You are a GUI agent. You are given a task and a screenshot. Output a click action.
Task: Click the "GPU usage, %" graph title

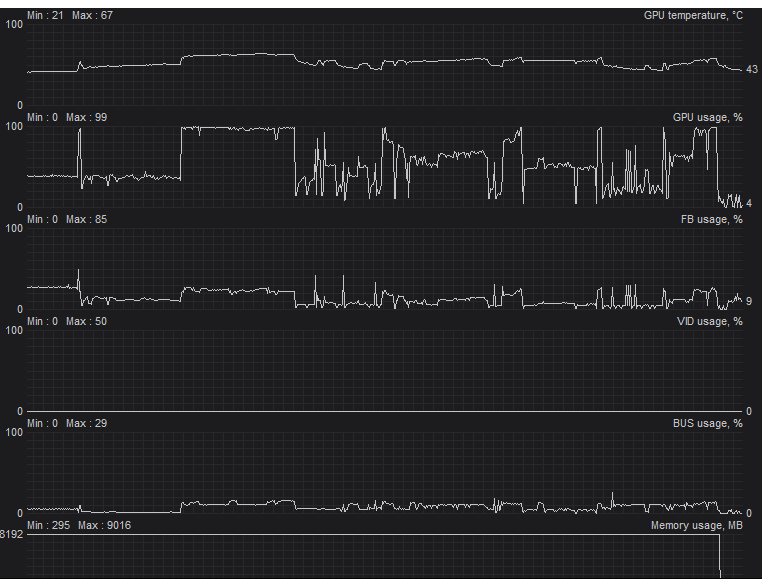[708, 118]
